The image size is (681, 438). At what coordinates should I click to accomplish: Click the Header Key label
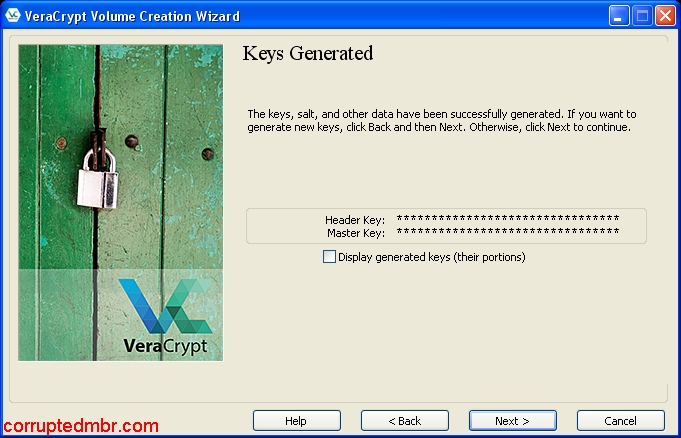(x=355, y=220)
